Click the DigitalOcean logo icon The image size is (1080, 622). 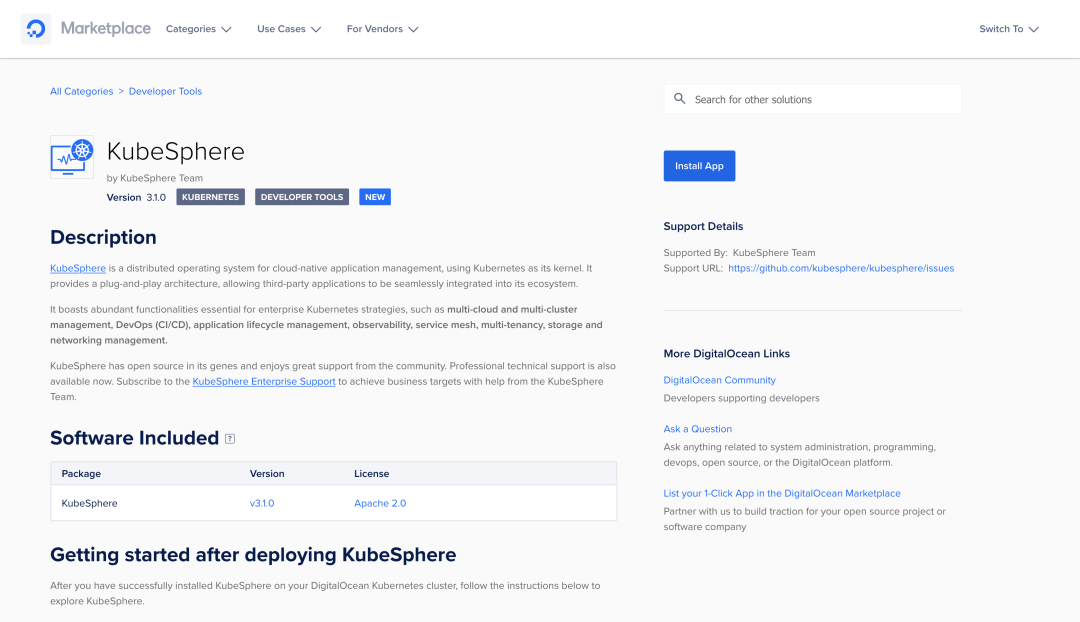pyautogui.click(x=36, y=29)
